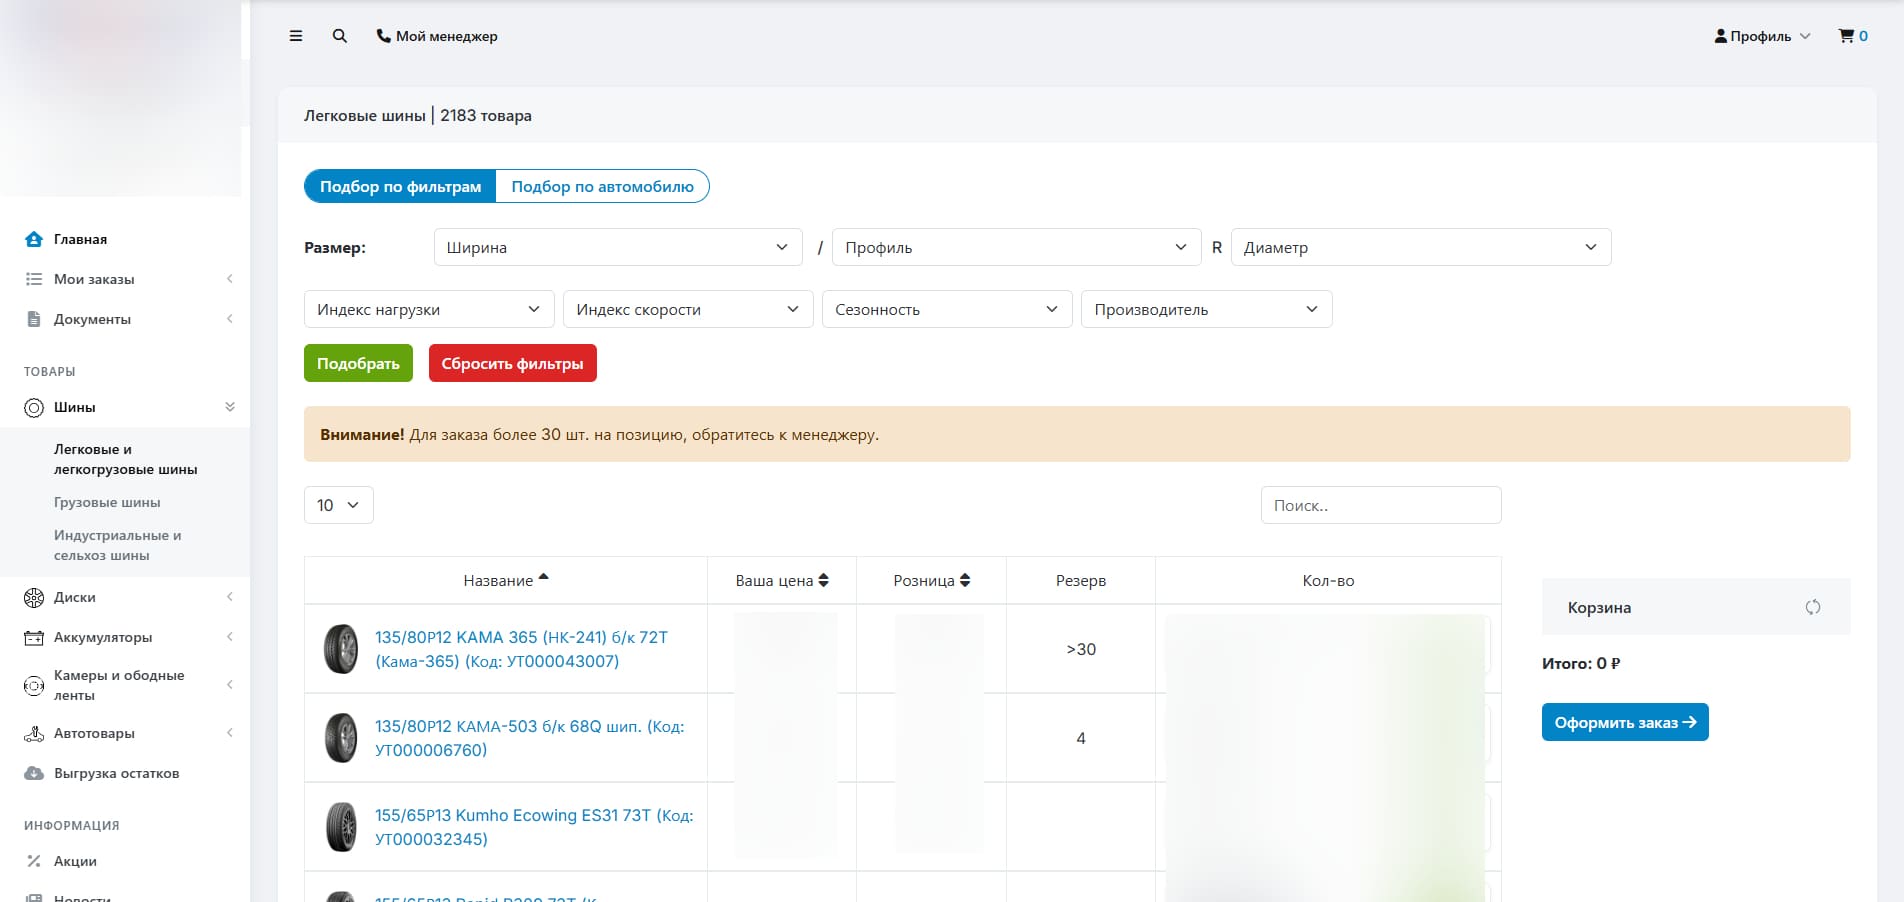Click the Мои заказы list icon
This screenshot has width=1904, height=902.
pos(34,279)
